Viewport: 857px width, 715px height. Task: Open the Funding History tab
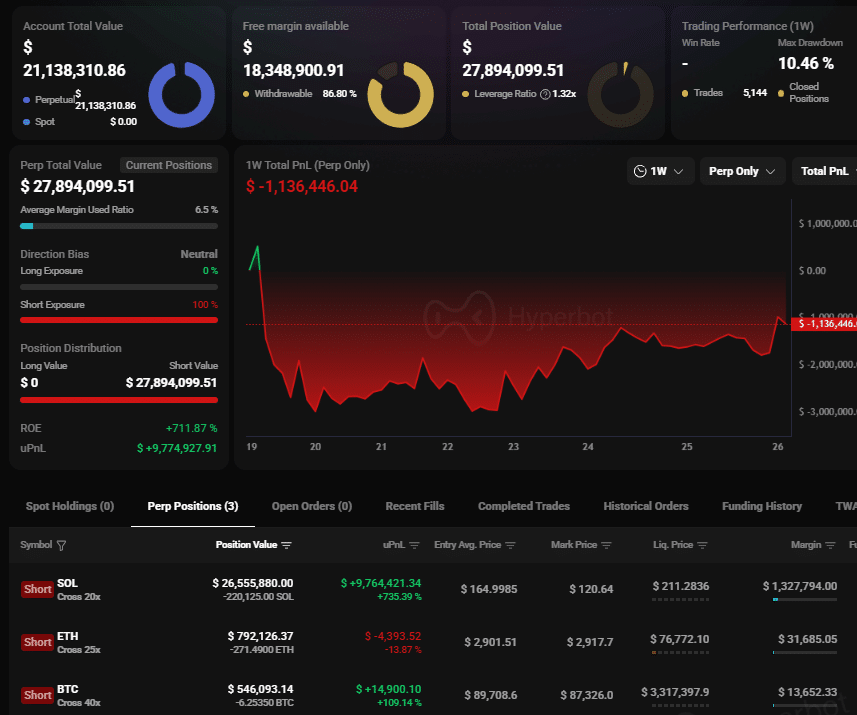761,506
